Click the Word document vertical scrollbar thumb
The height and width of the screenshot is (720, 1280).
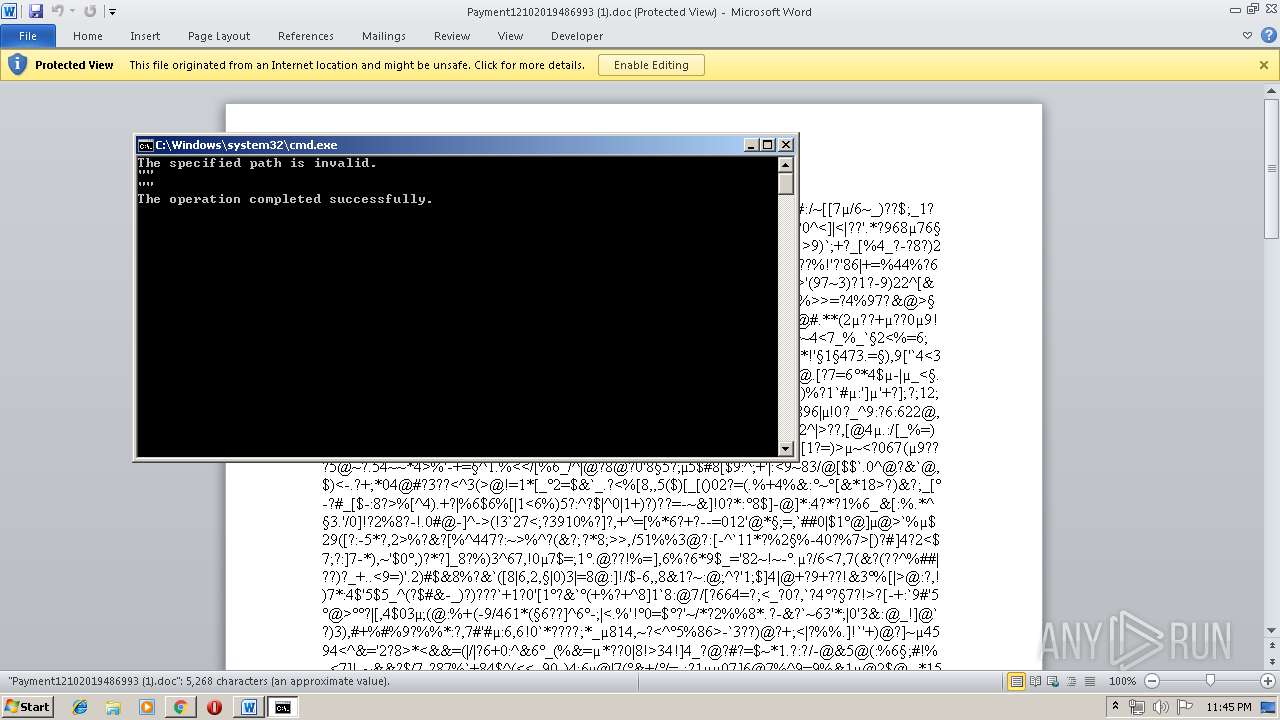[1271, 170]
